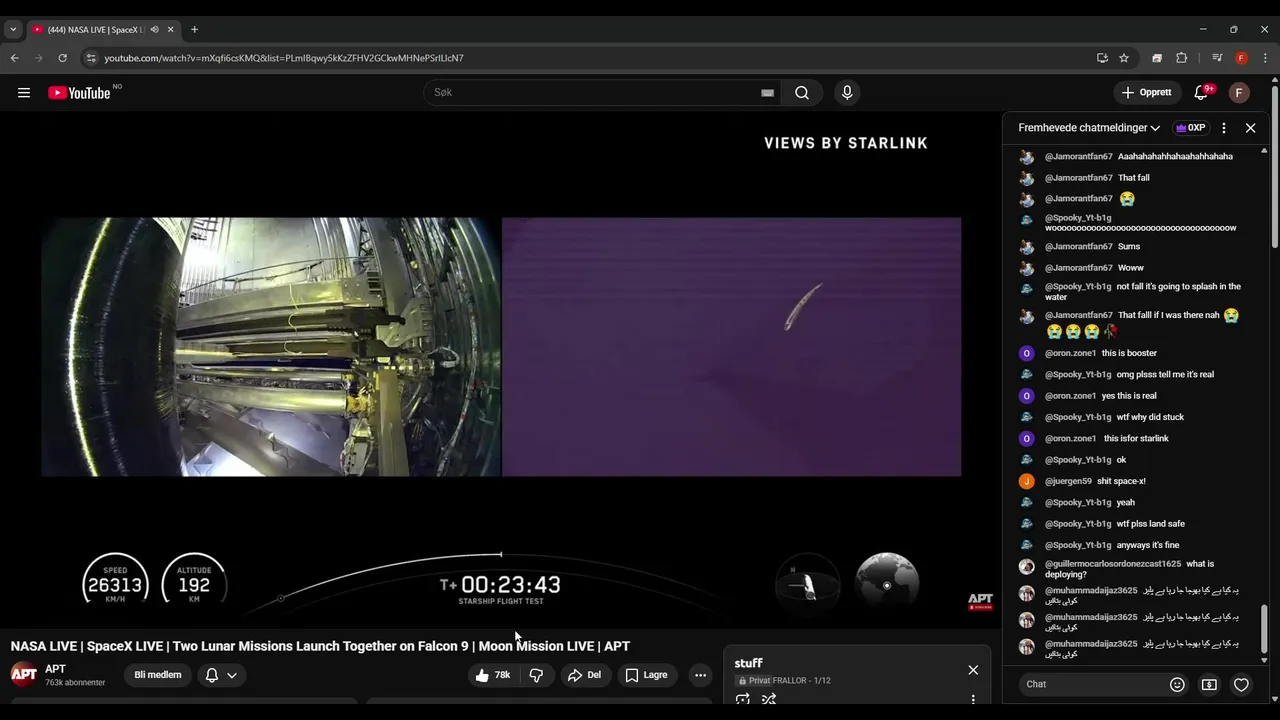Open the Chrome extensions puzzle icon
Image resolution: width=1280 pixels, height=720 pixels.
(1181, 58)
